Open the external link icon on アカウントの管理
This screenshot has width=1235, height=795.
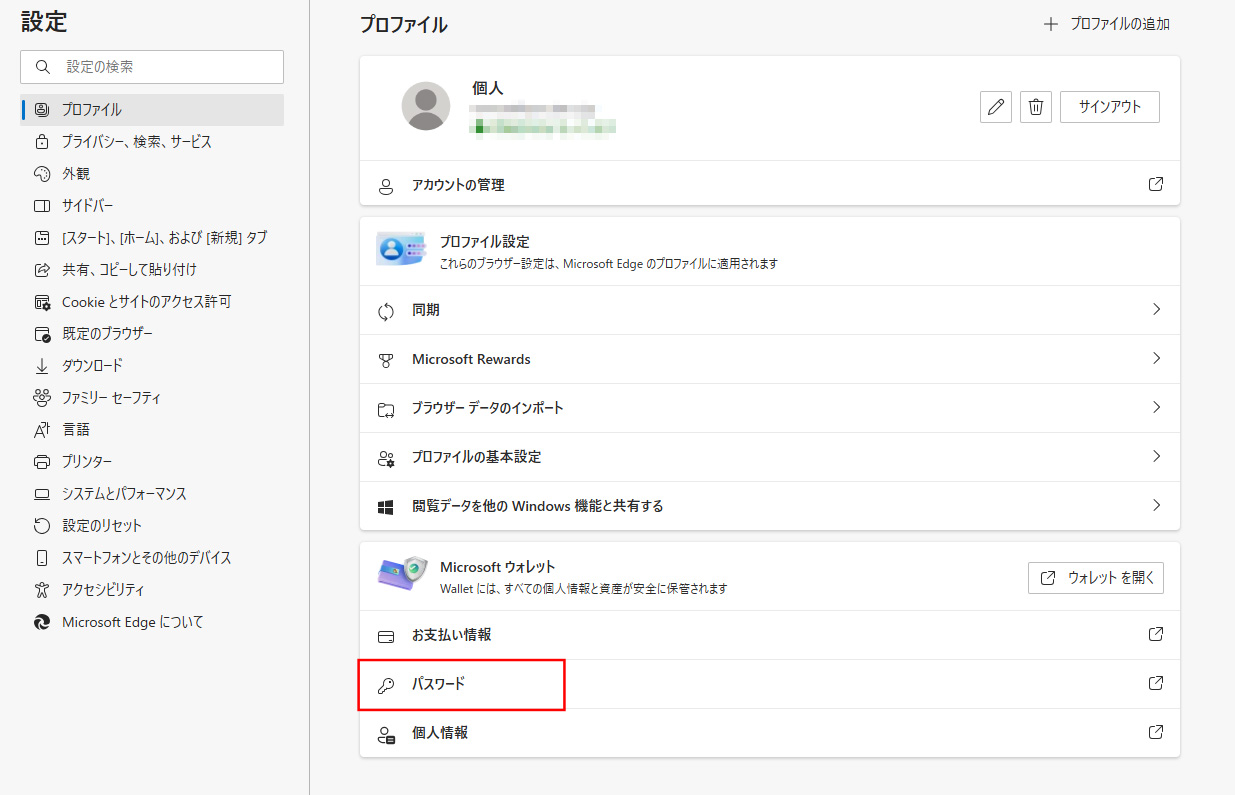(1156, 185)
